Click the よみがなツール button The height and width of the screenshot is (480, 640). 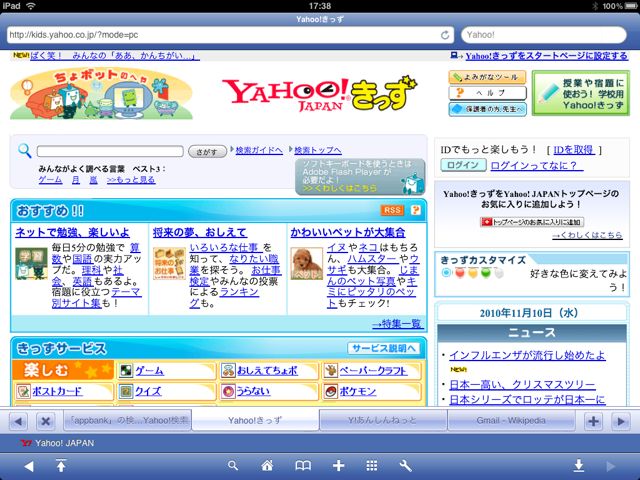[487, 77]
